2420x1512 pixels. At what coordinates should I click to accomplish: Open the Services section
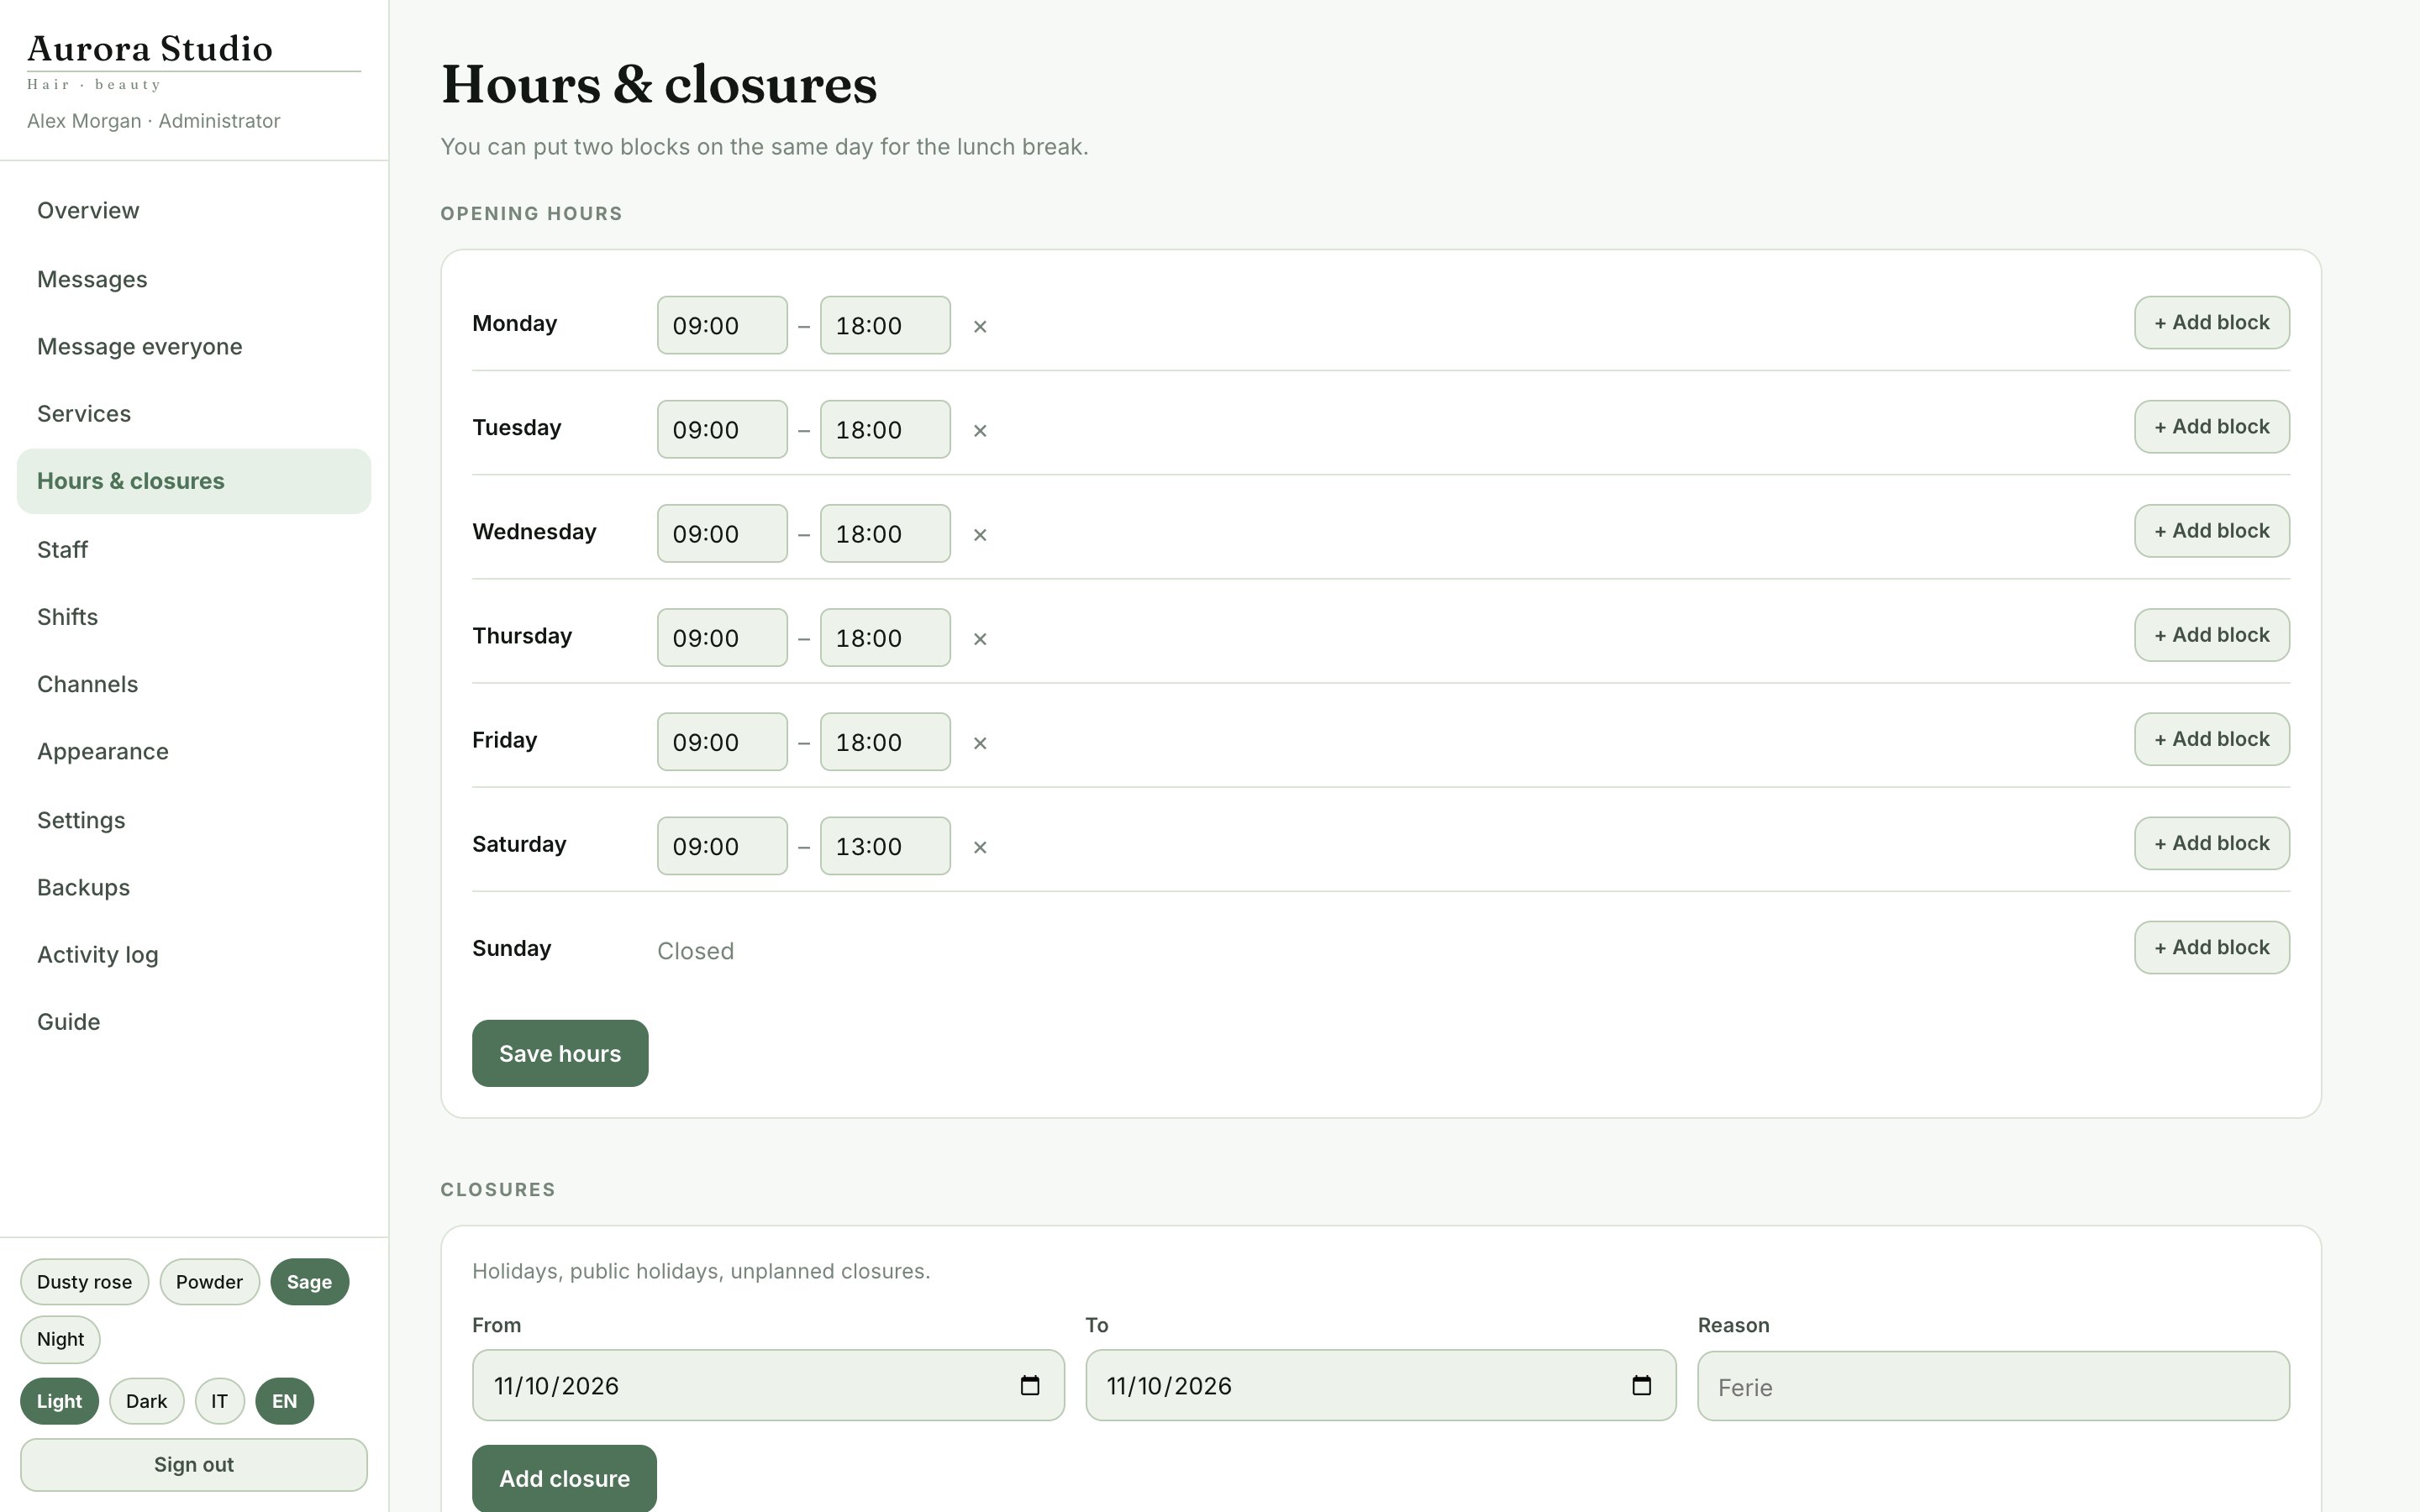tap(194, 414)
